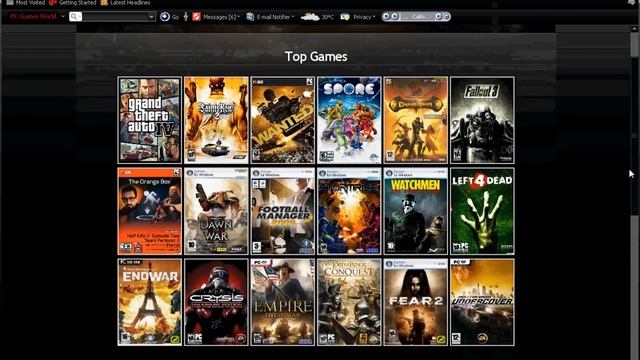Click the Top Games heading

coord(316,56)
